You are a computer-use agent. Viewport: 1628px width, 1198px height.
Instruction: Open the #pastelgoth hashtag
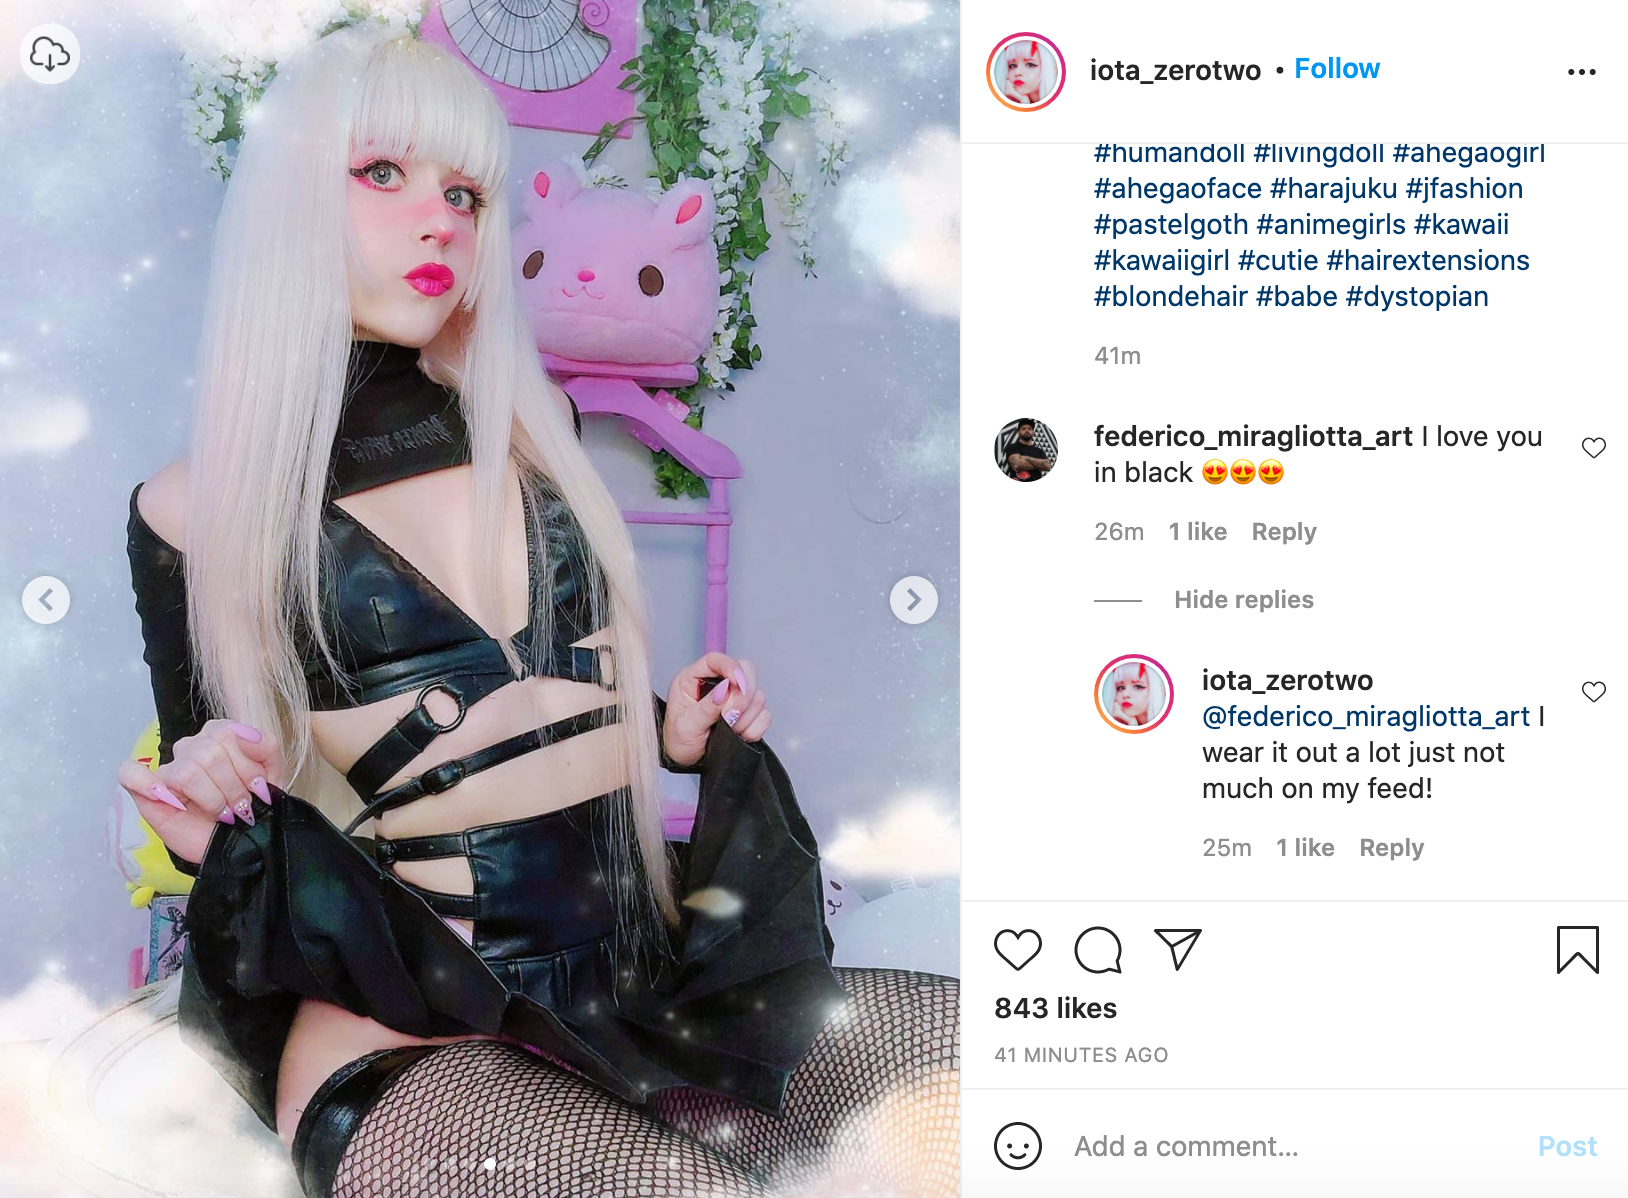click(1171, 225)
